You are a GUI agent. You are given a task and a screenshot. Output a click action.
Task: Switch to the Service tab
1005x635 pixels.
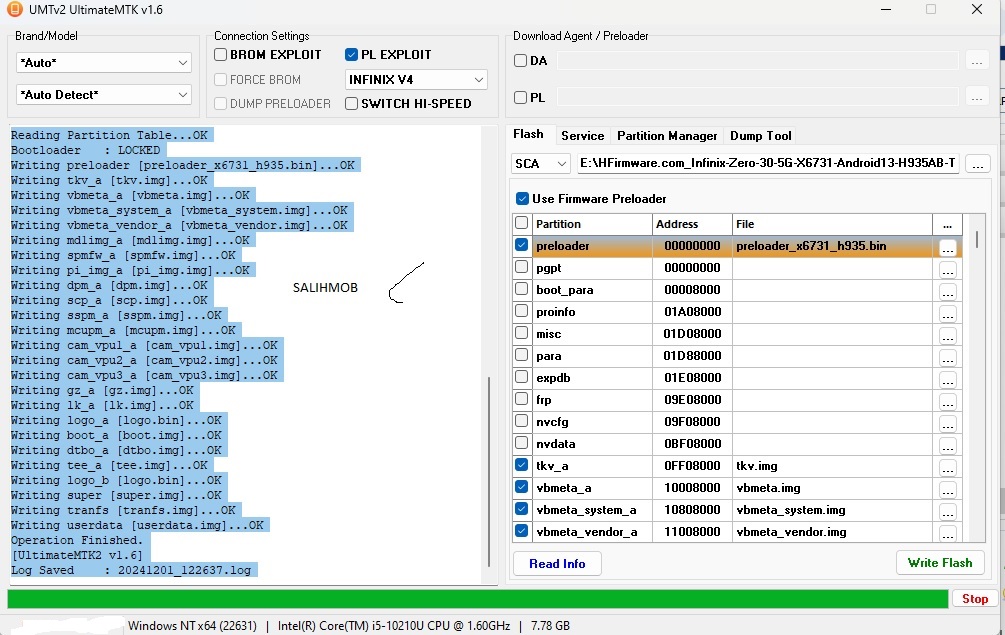[583, 136]
